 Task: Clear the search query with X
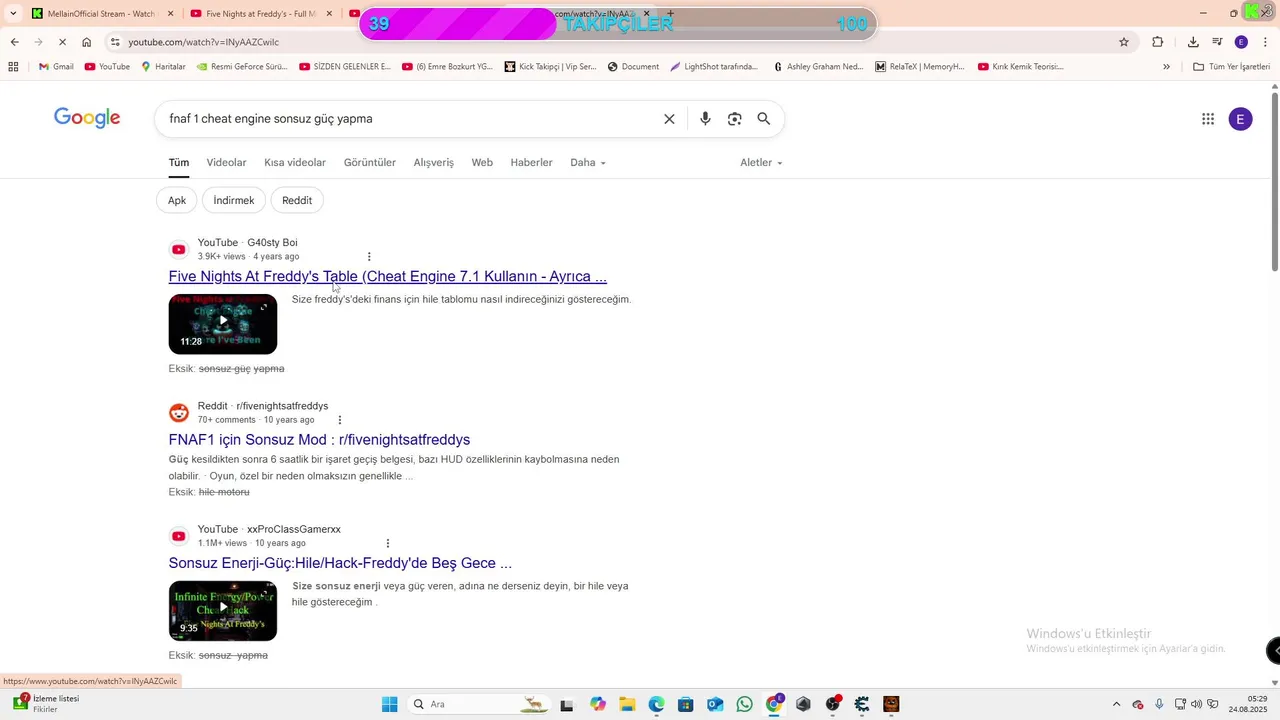669,119
